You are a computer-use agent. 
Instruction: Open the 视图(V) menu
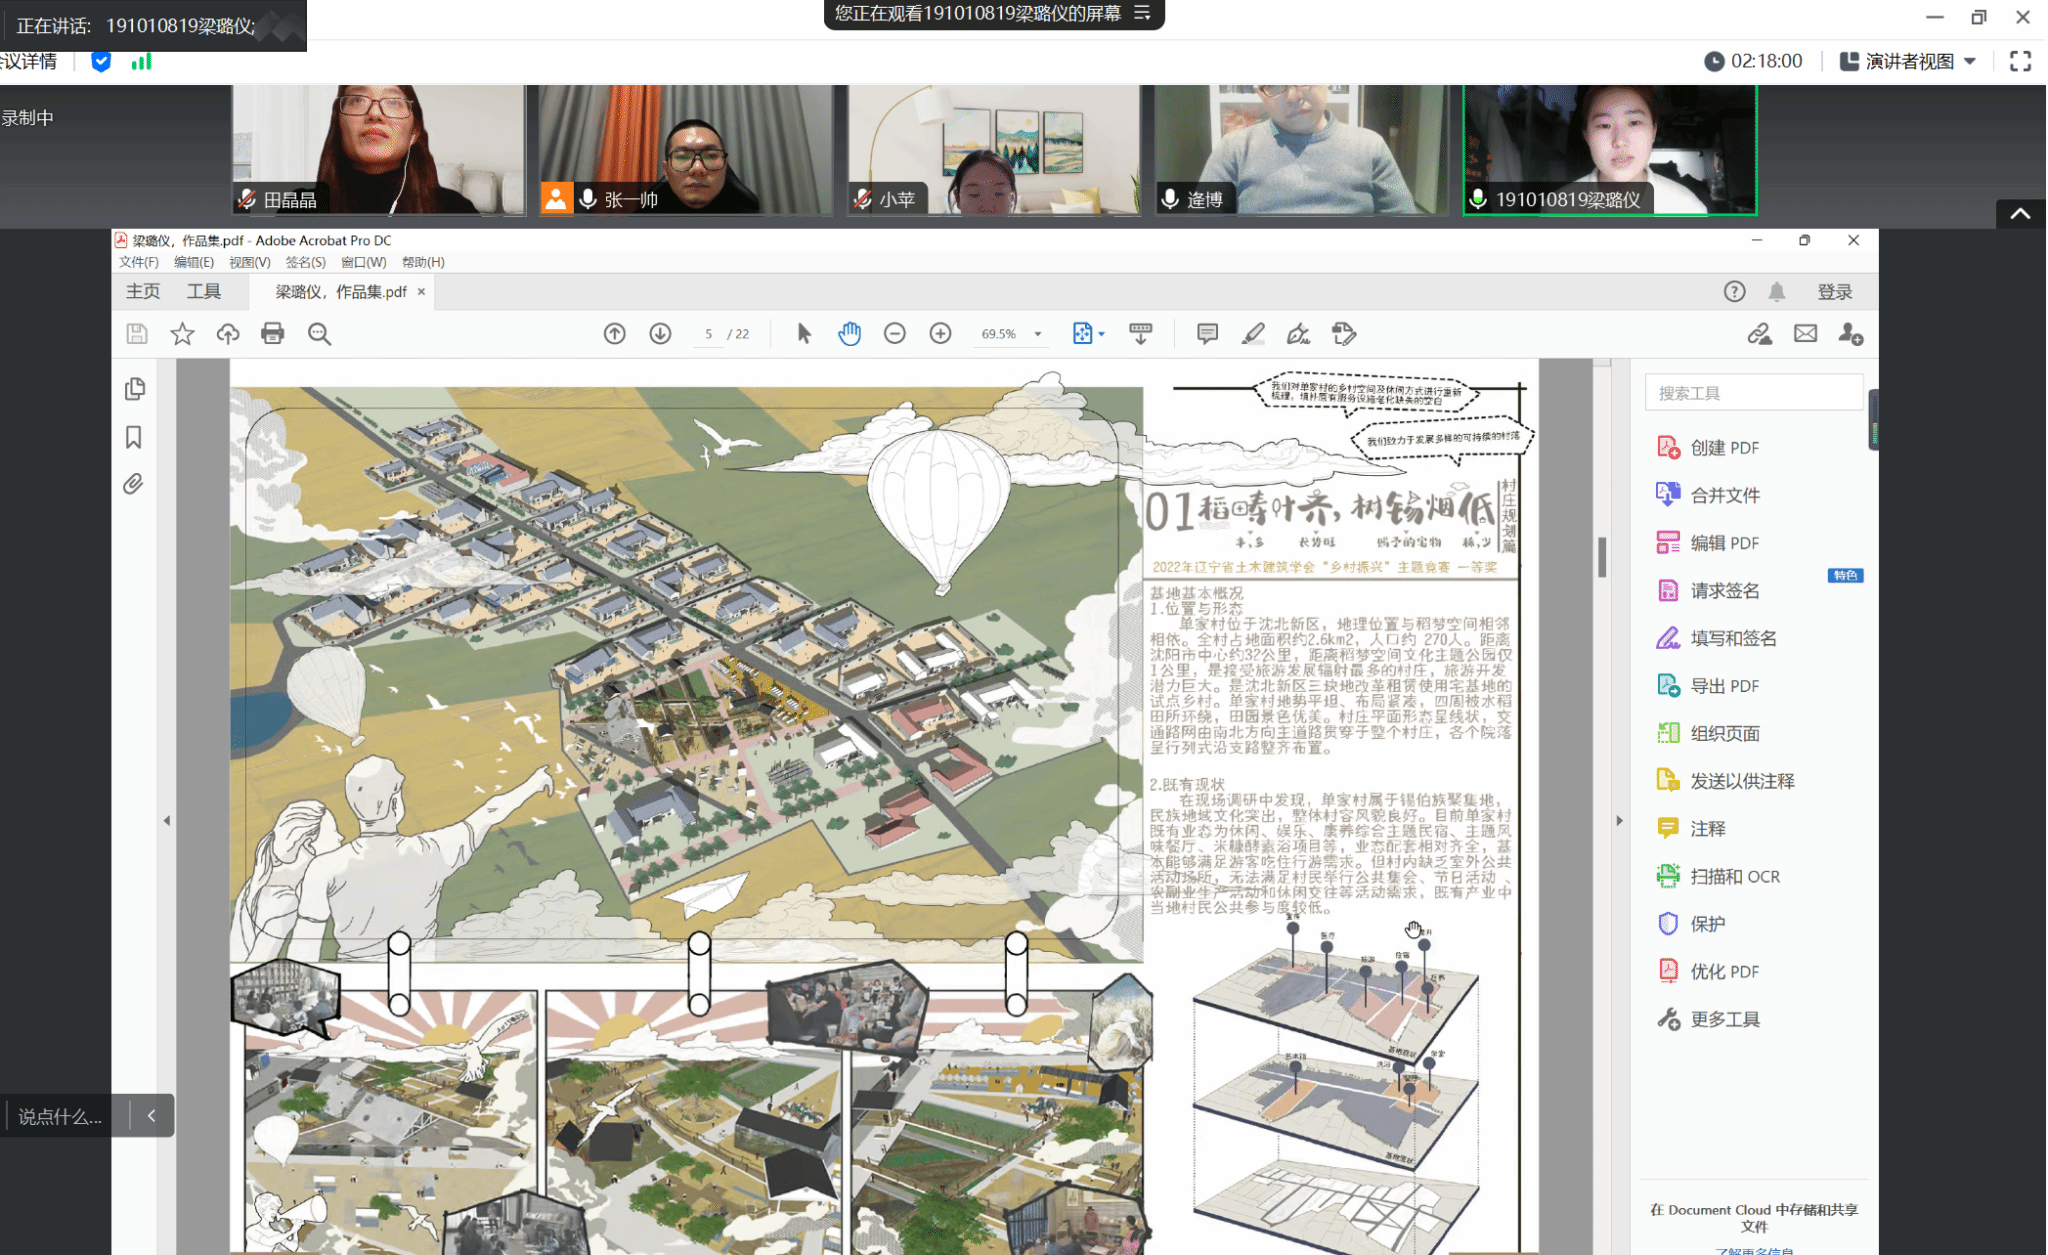249,262
